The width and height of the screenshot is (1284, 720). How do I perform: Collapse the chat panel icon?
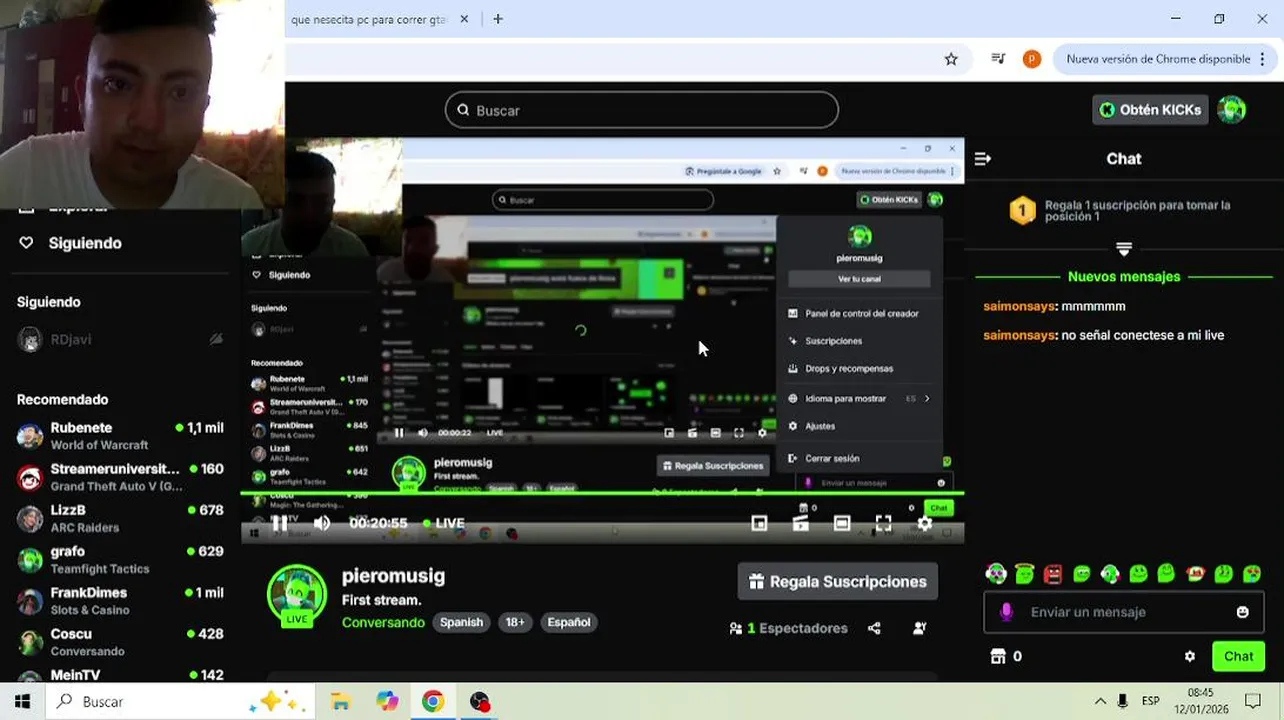(x=983, y=158)
